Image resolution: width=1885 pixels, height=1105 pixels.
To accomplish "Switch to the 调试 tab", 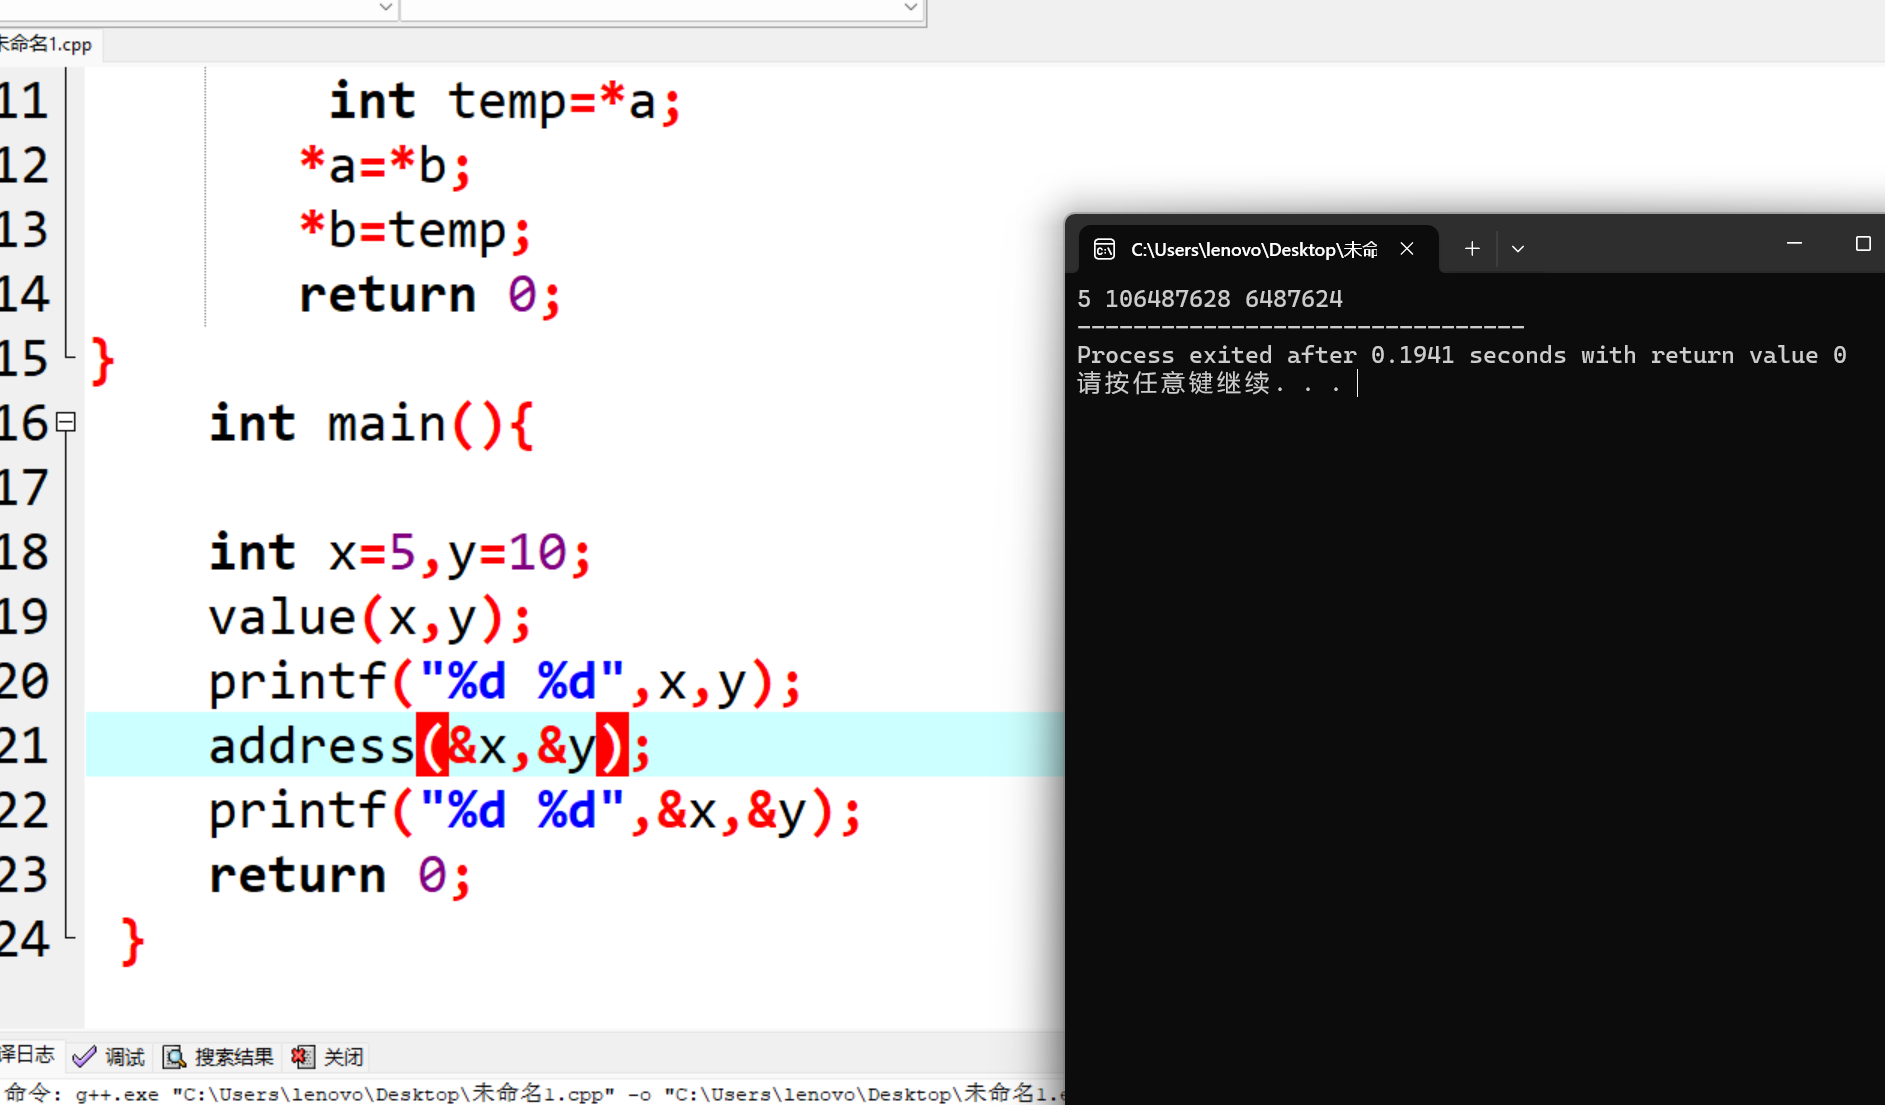I will coord(110,1057).
